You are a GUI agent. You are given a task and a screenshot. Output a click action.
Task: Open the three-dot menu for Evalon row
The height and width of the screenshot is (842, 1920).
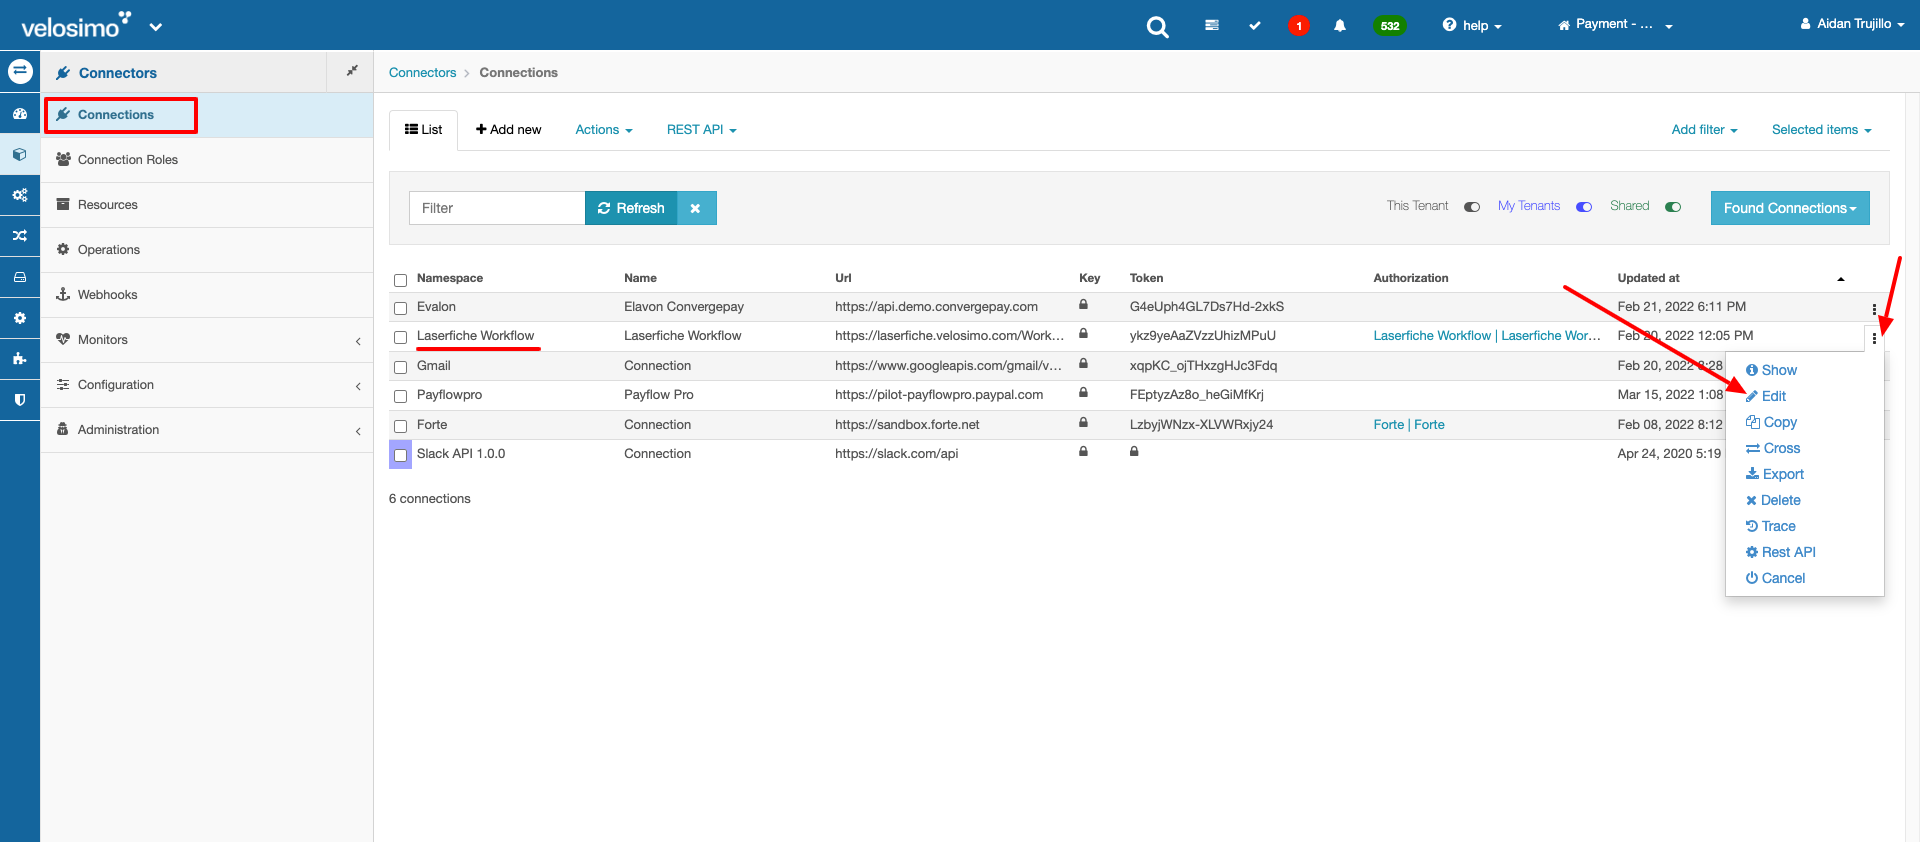pos(1874,309)
